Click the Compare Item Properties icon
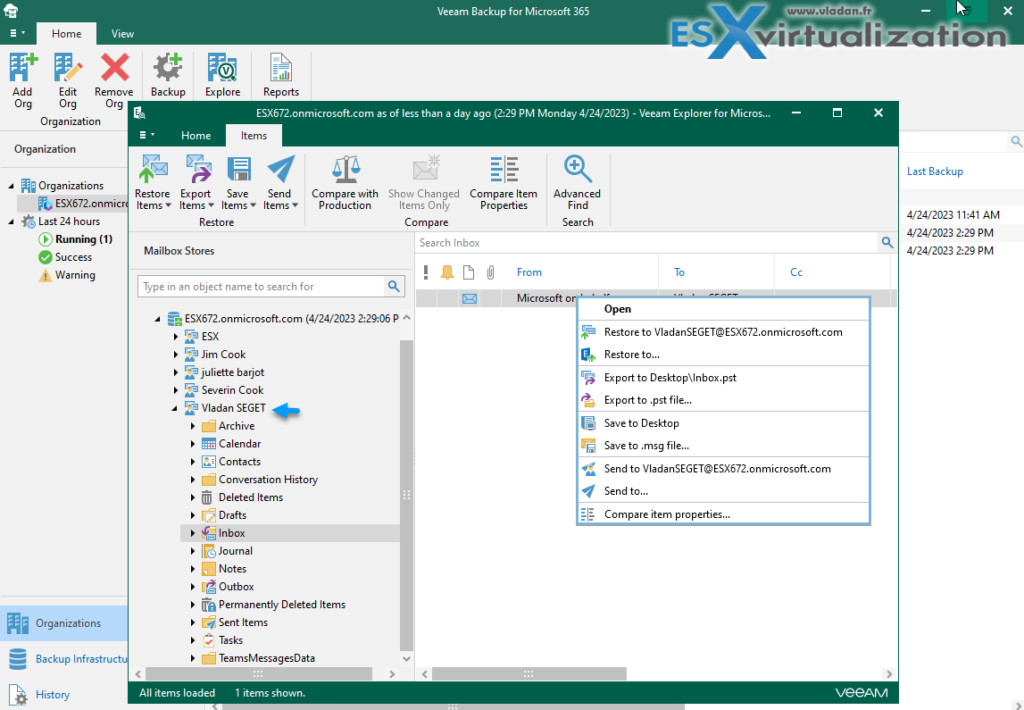 click(503, 183)
